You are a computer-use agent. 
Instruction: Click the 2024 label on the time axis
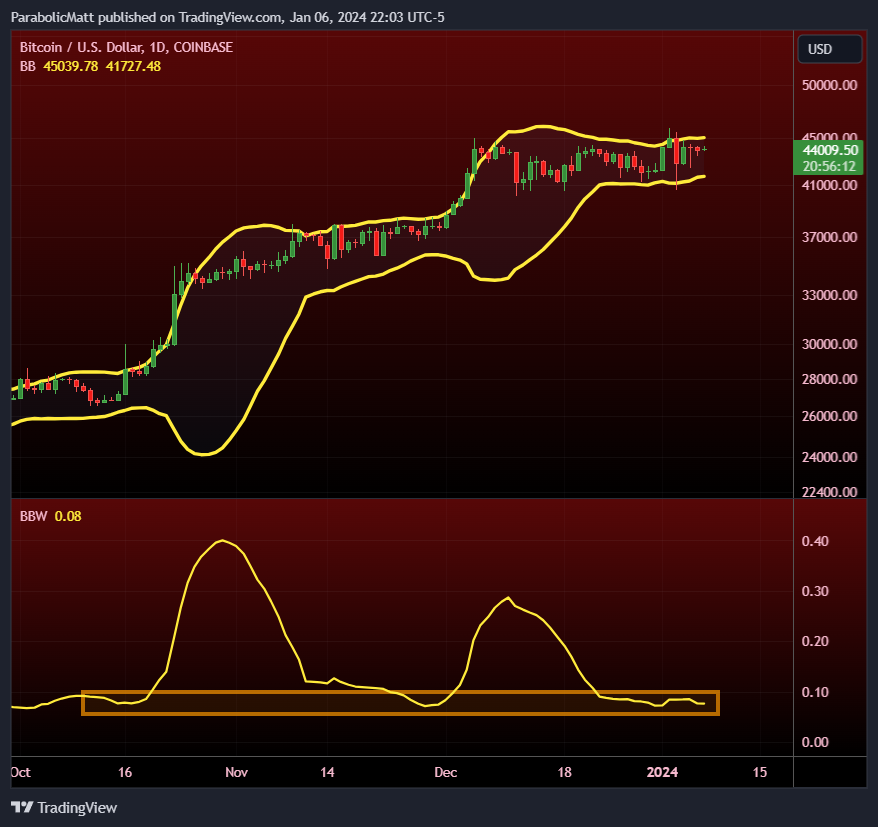(663, 772)
